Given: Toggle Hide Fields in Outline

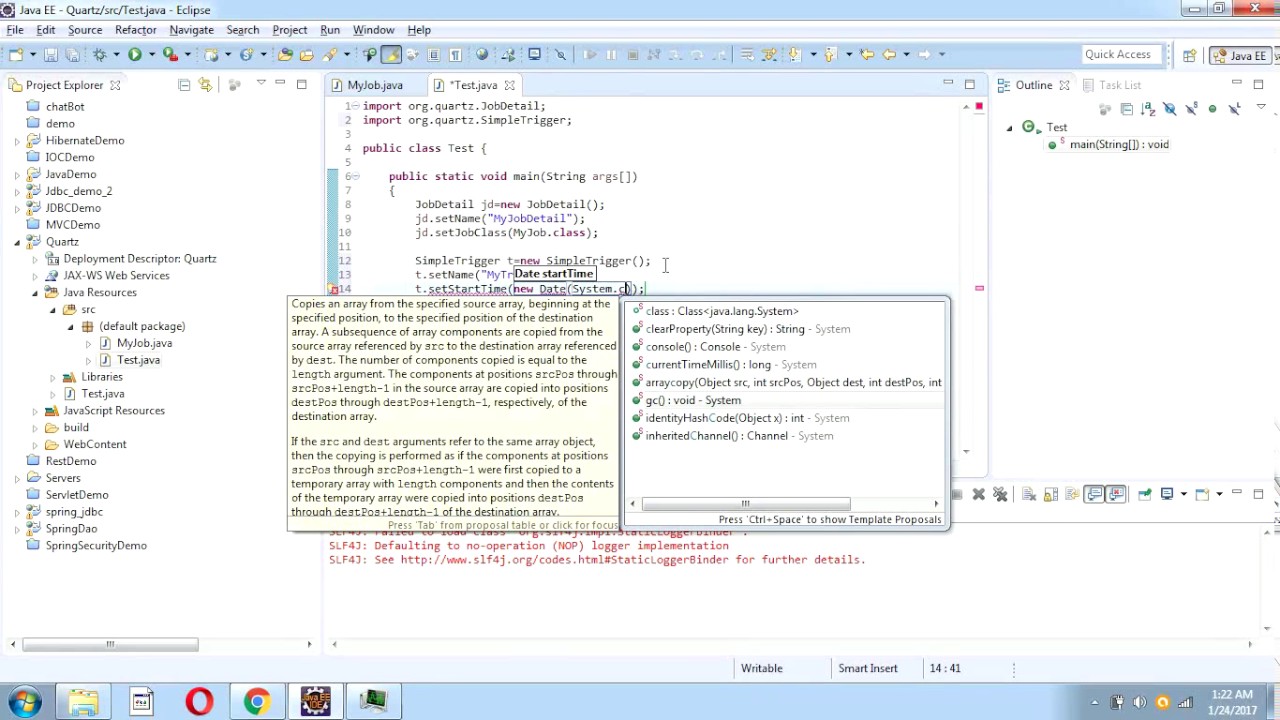Looking at the screenshot, I should [1170, 109].
